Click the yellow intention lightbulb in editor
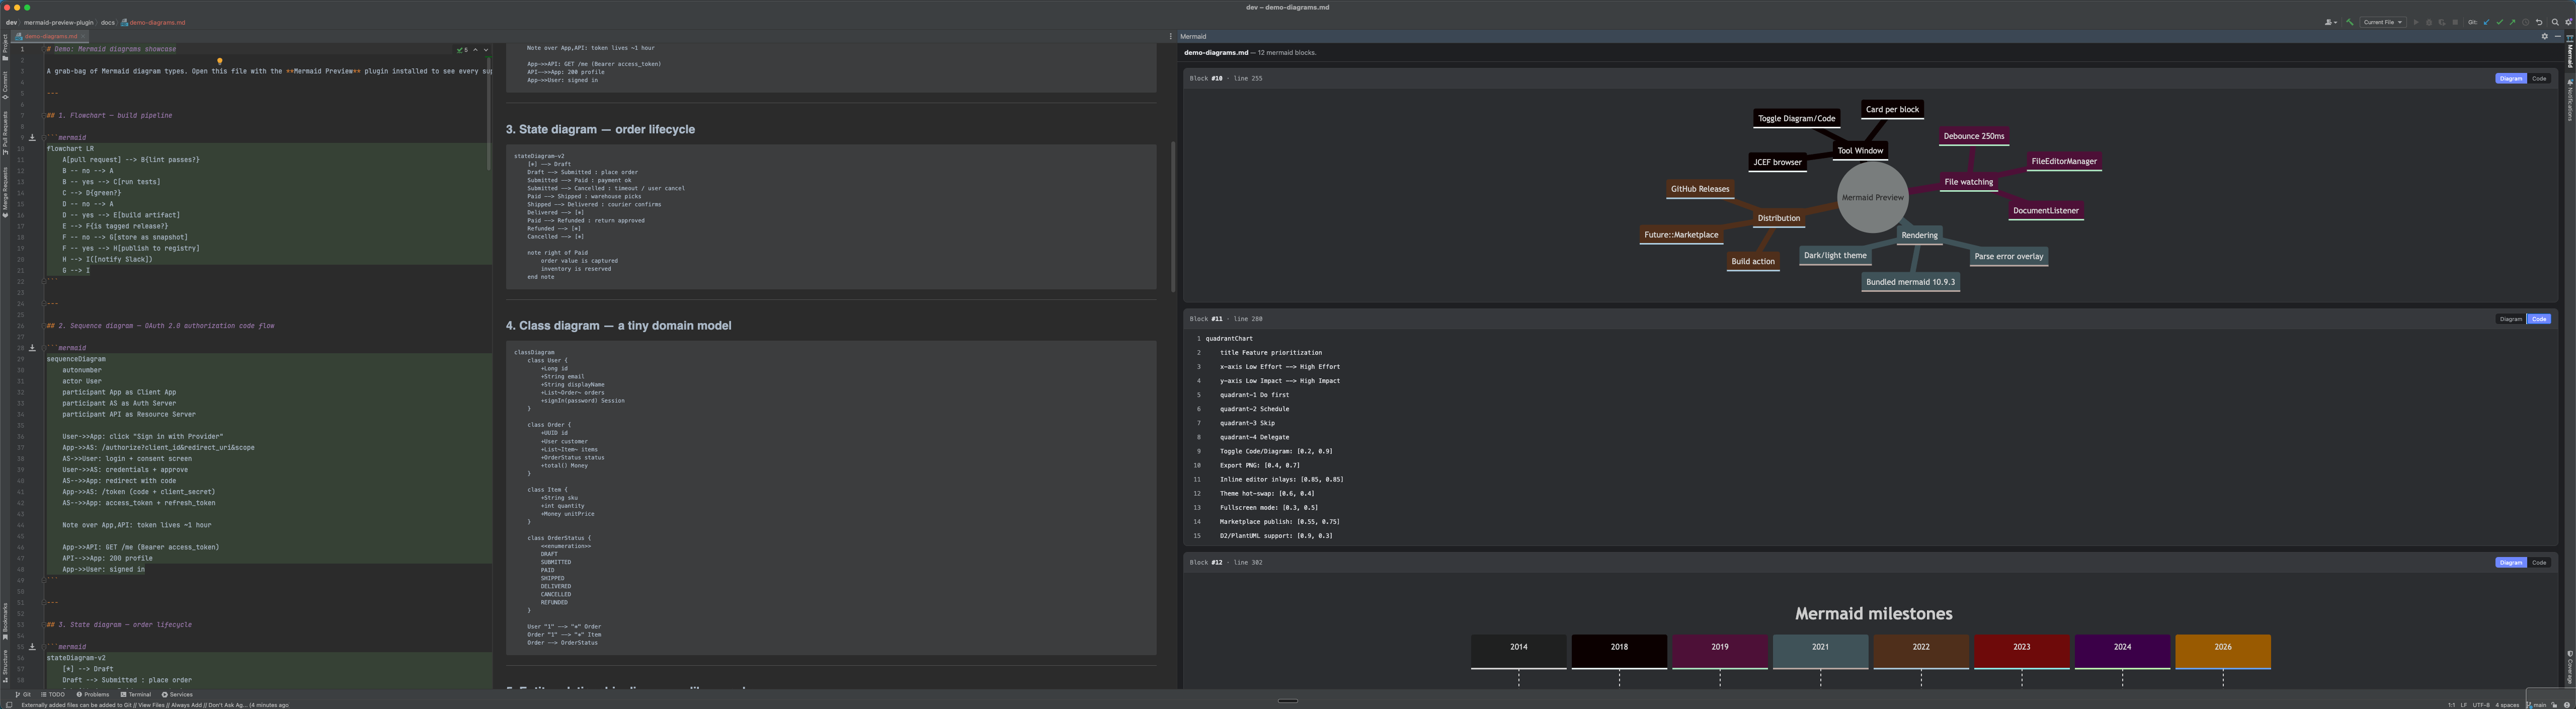 (x=220, y=61)
